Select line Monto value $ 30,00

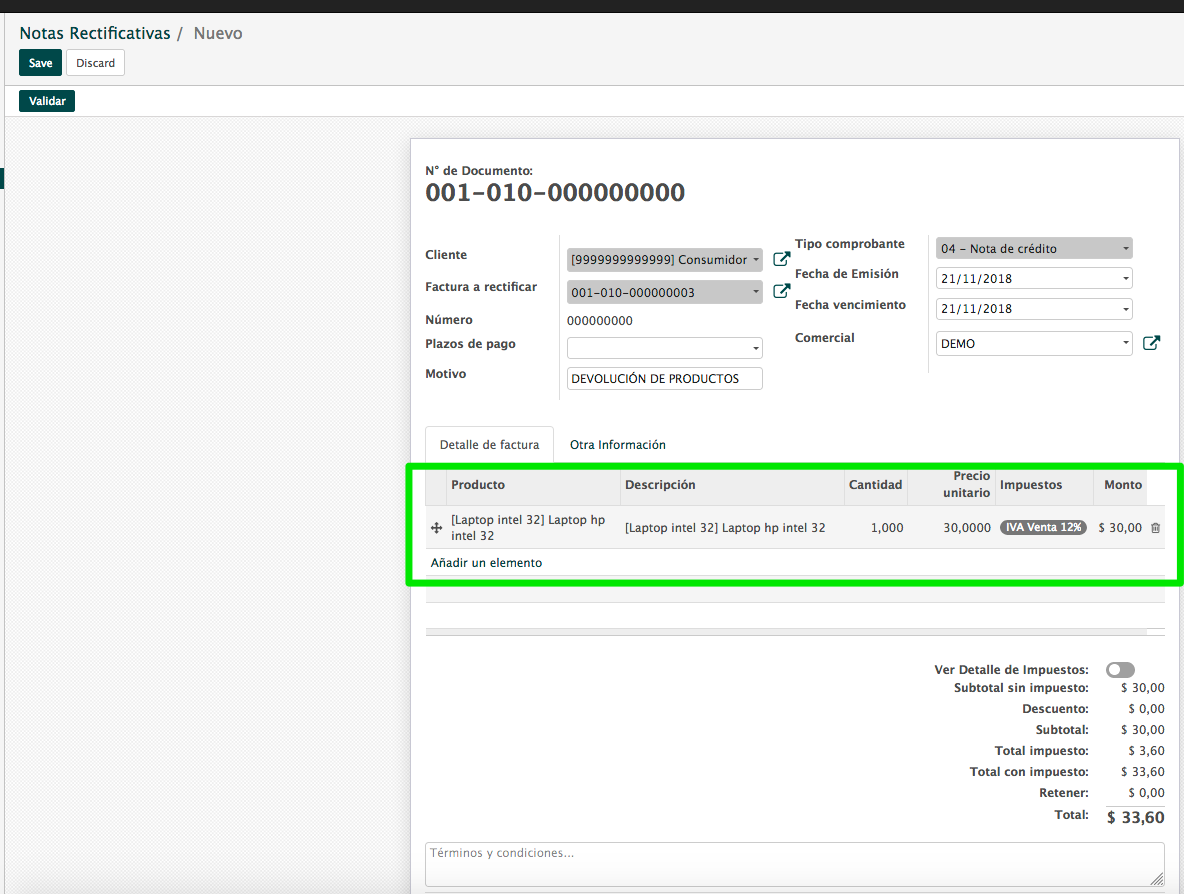pyautogui.click(x=1120, y=528)
